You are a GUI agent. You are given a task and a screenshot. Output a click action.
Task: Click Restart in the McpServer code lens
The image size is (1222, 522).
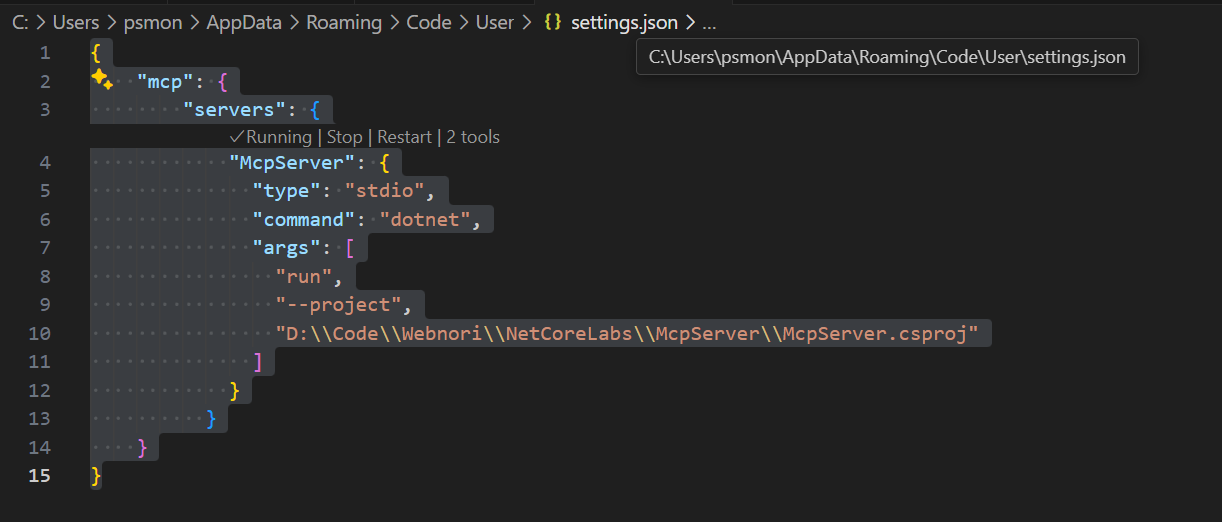(404, 137)
